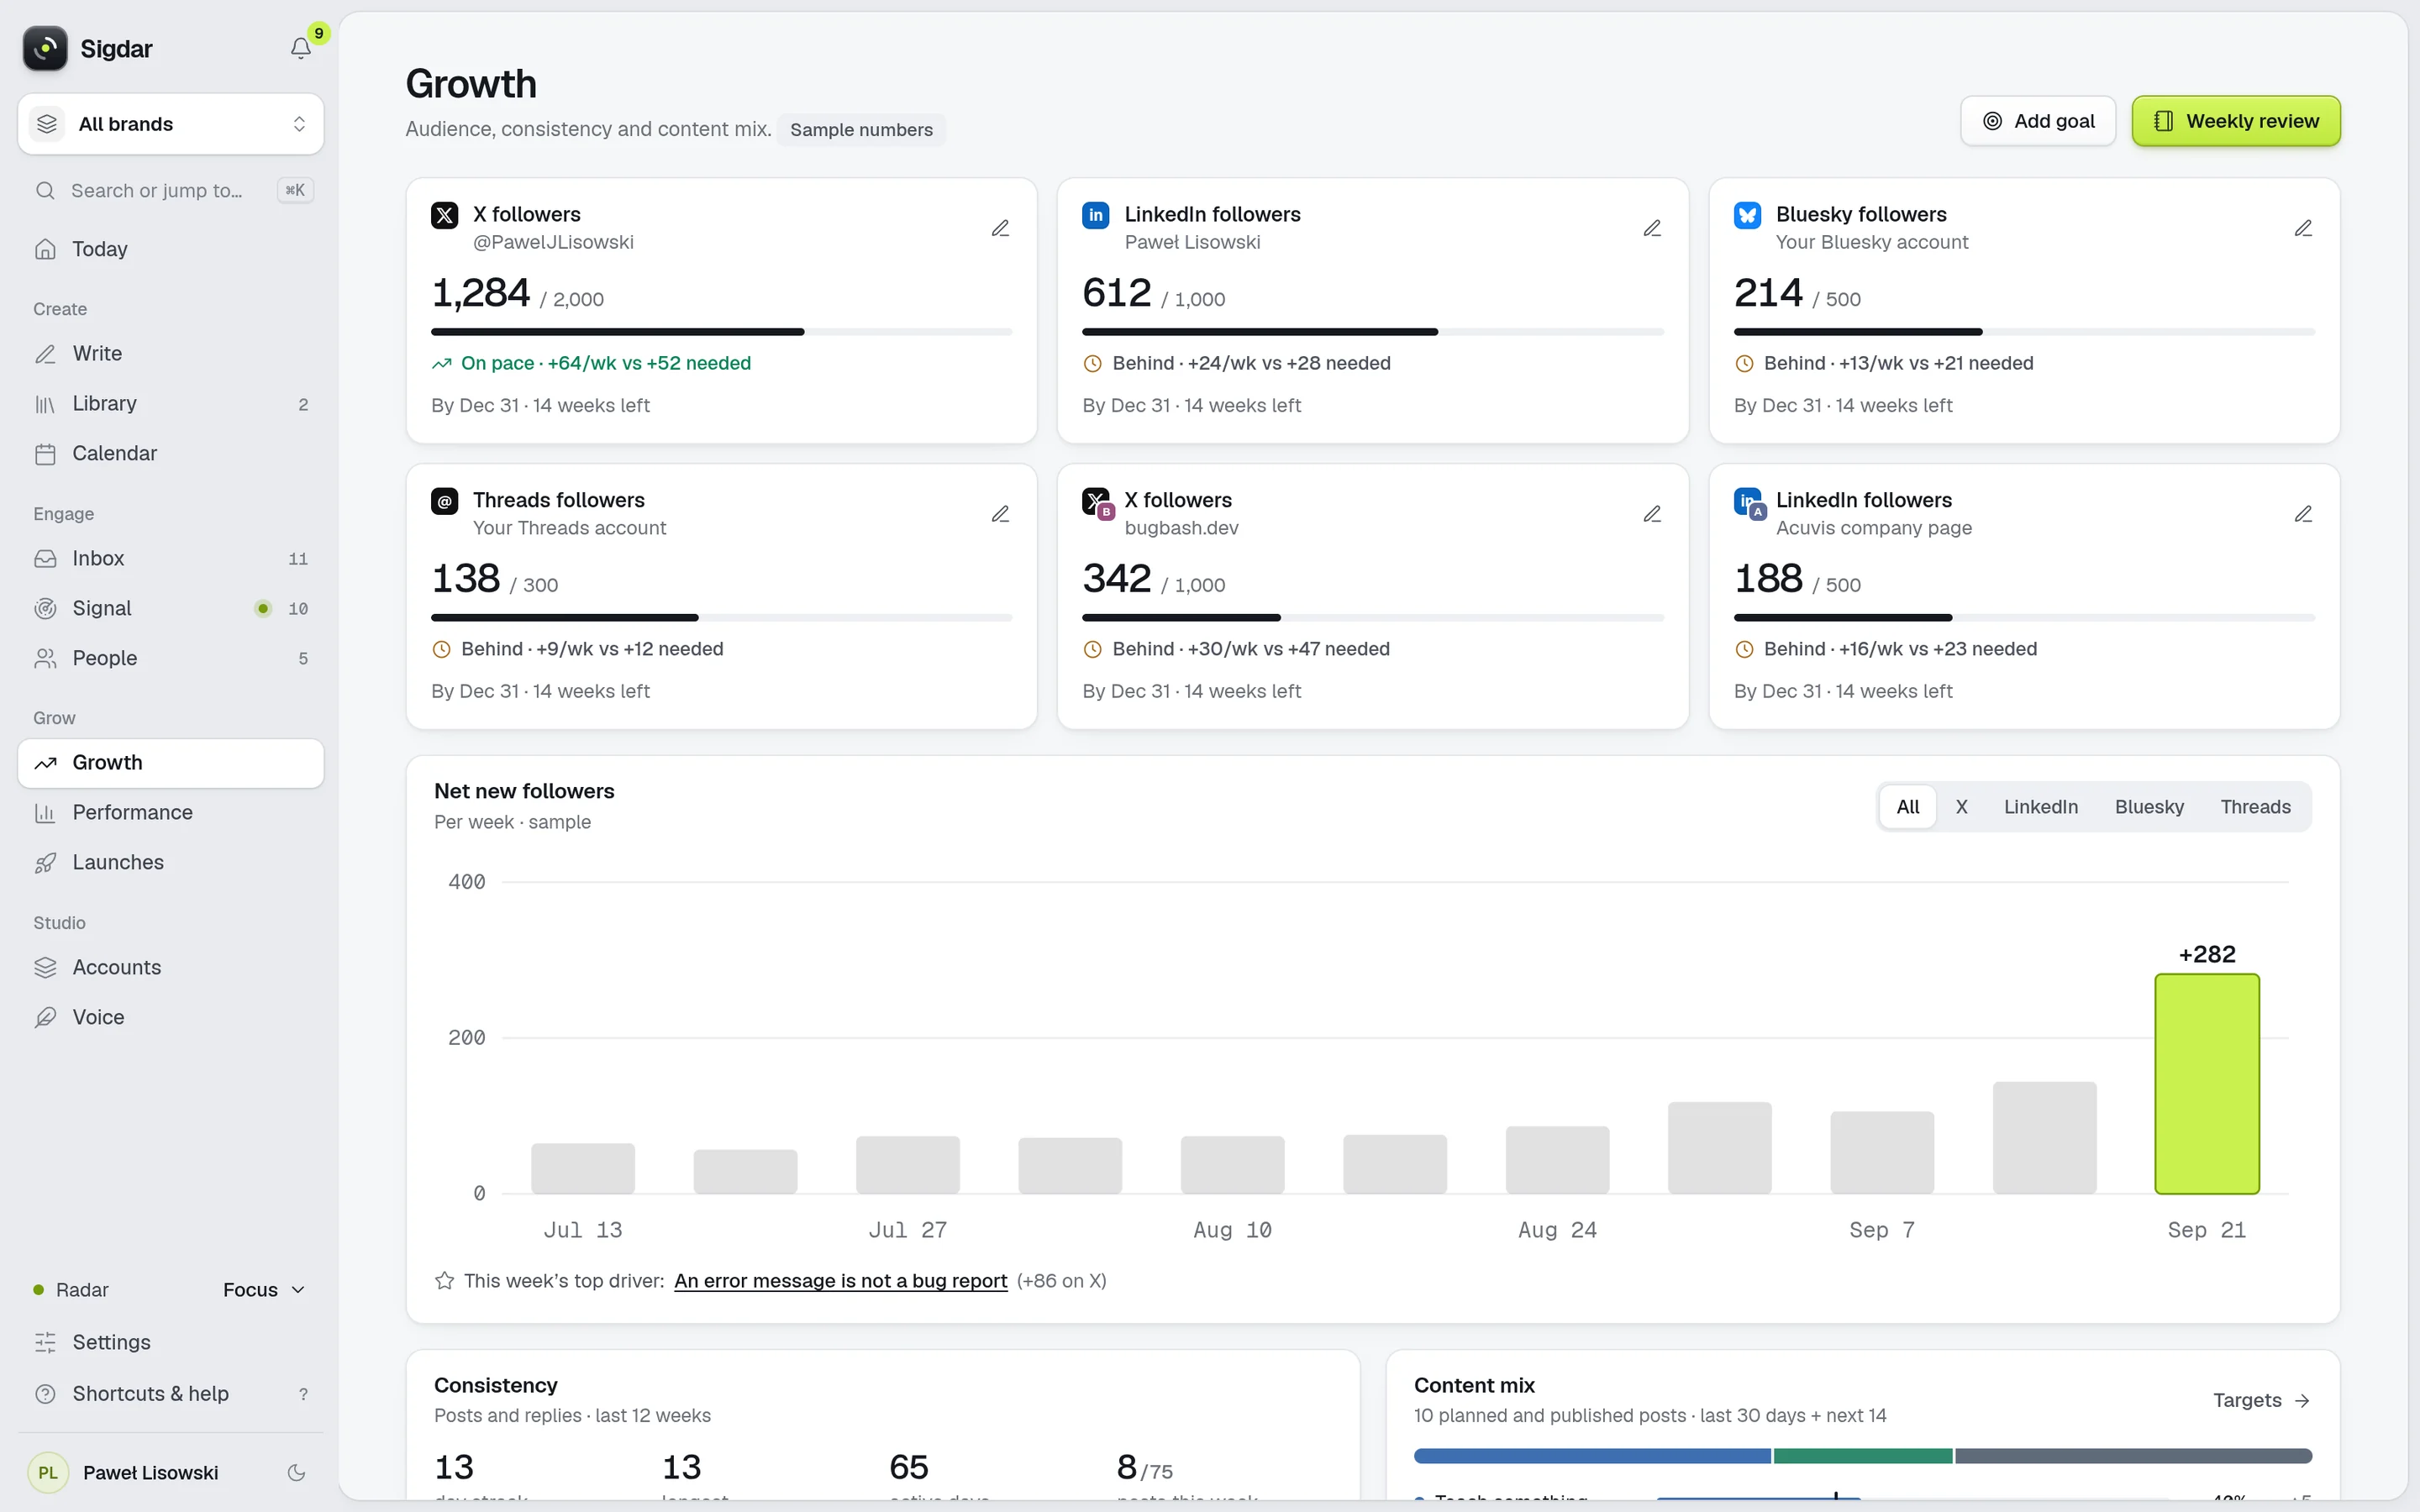This screenshot has width=2420, height=1512.
Task: Focus the Search or jump to field
Action: point(171,190)
